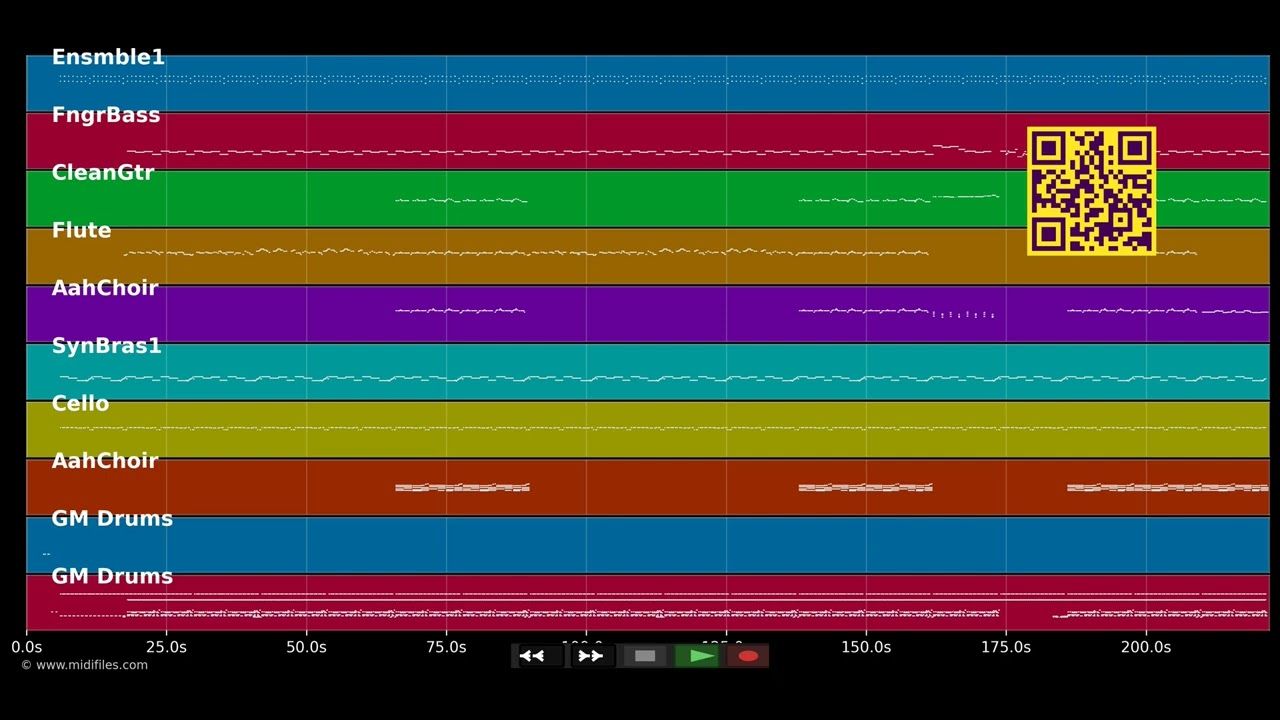The width and height of the screenshot is (1280, 720).
Task: Click the 0.0s time axis label
Action: pyautogui.click(x=27, y=647)
